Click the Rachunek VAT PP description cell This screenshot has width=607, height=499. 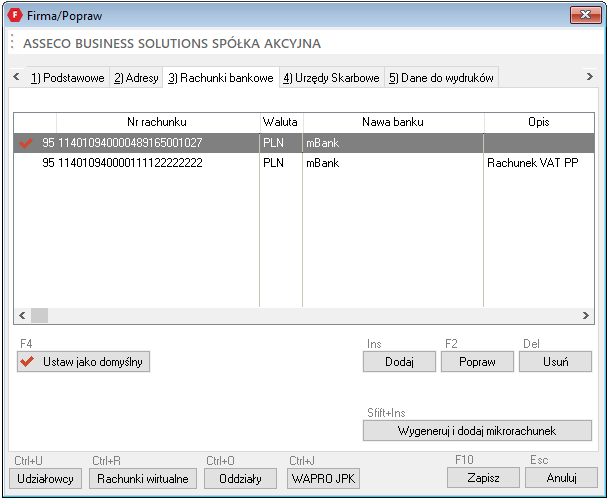coord(538,163)
